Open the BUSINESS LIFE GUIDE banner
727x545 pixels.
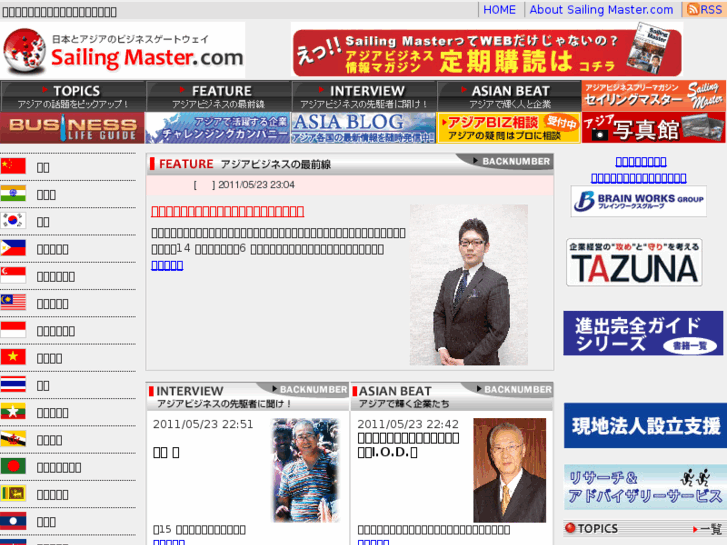[72, 128]
